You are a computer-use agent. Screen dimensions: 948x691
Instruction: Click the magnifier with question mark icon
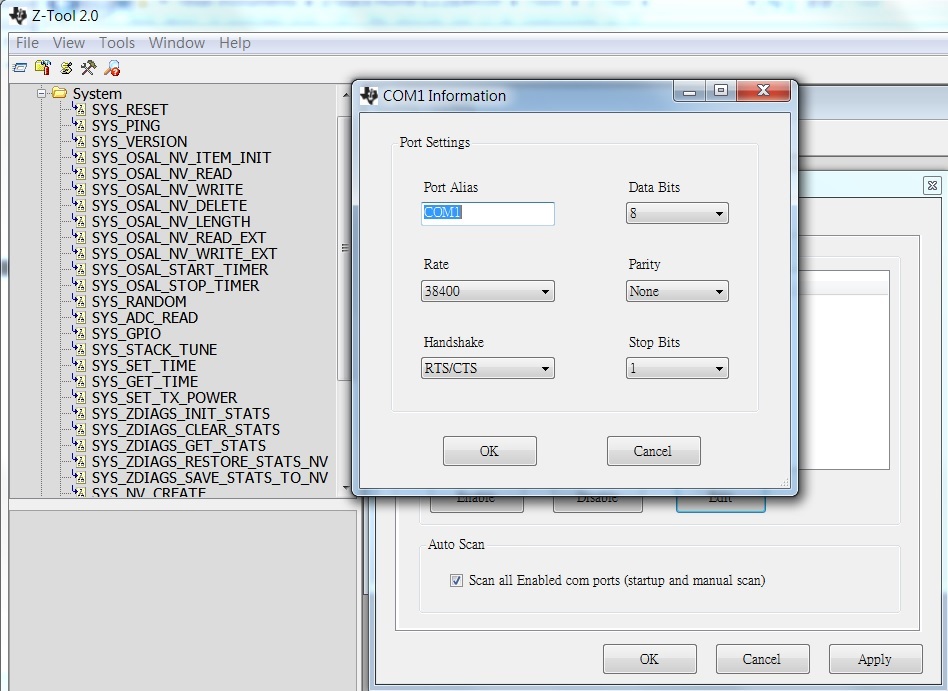[x=112, y=68]
